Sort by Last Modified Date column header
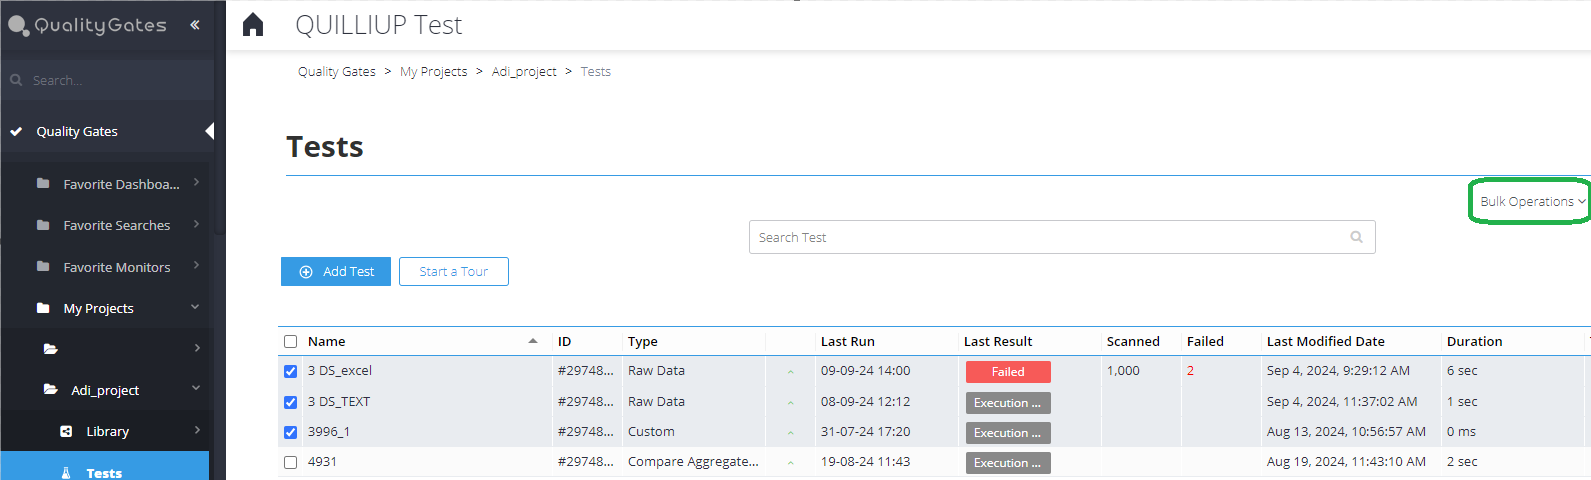 1326,341
